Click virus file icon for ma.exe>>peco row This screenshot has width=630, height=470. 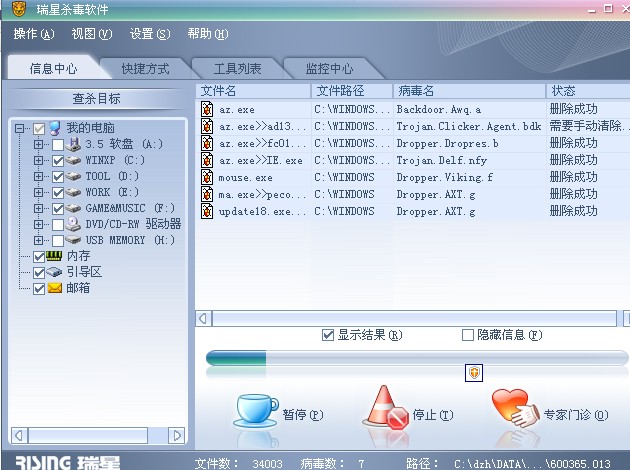tap(207, 194)
